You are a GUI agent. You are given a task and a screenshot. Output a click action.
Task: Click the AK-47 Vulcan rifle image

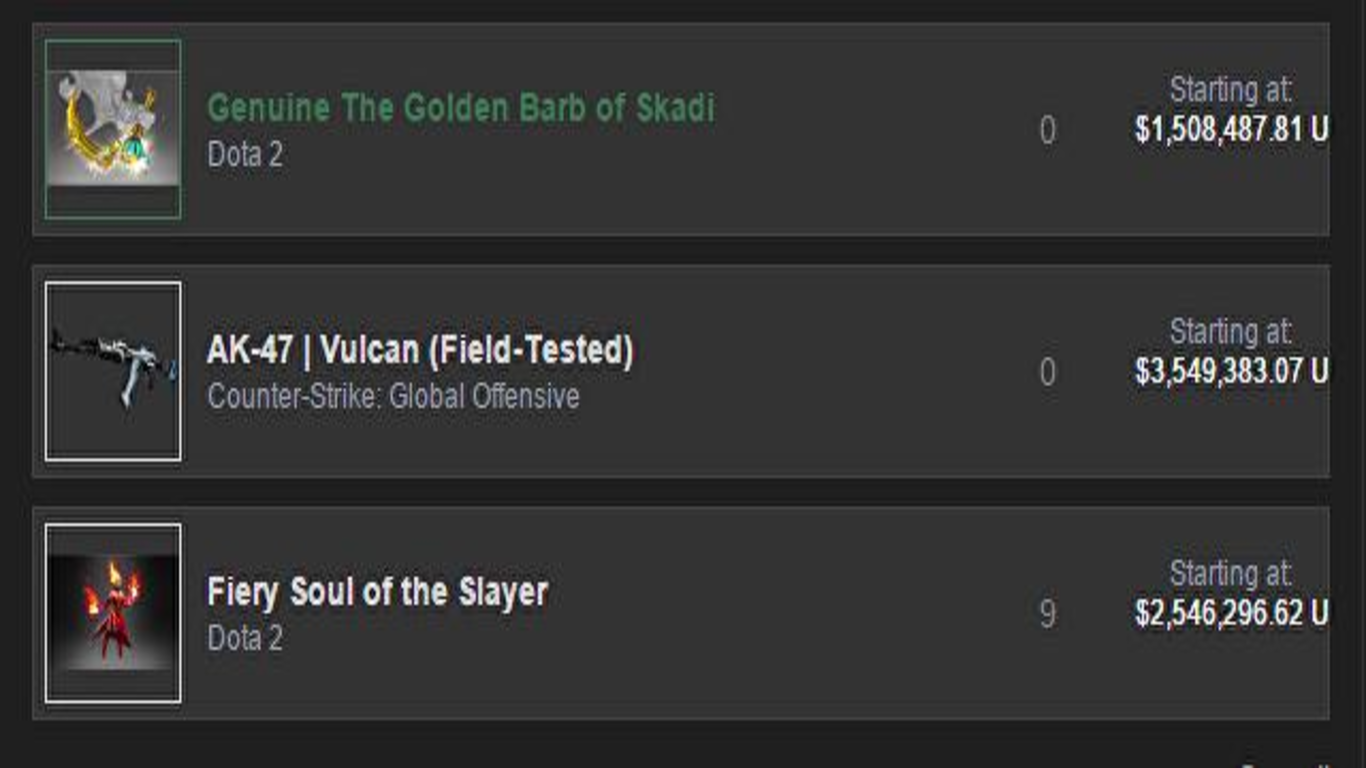[113, 371]
